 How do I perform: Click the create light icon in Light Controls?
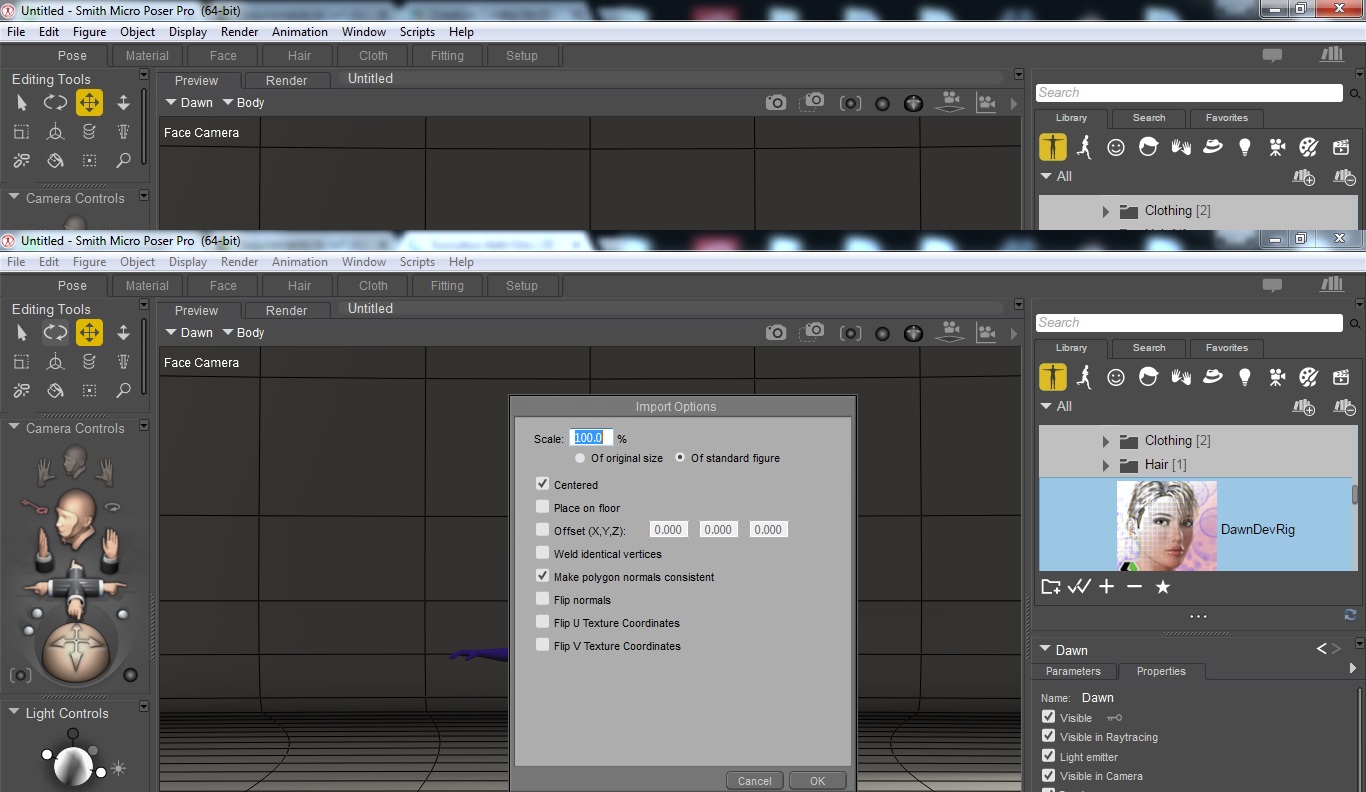click(x=119, y=768)
